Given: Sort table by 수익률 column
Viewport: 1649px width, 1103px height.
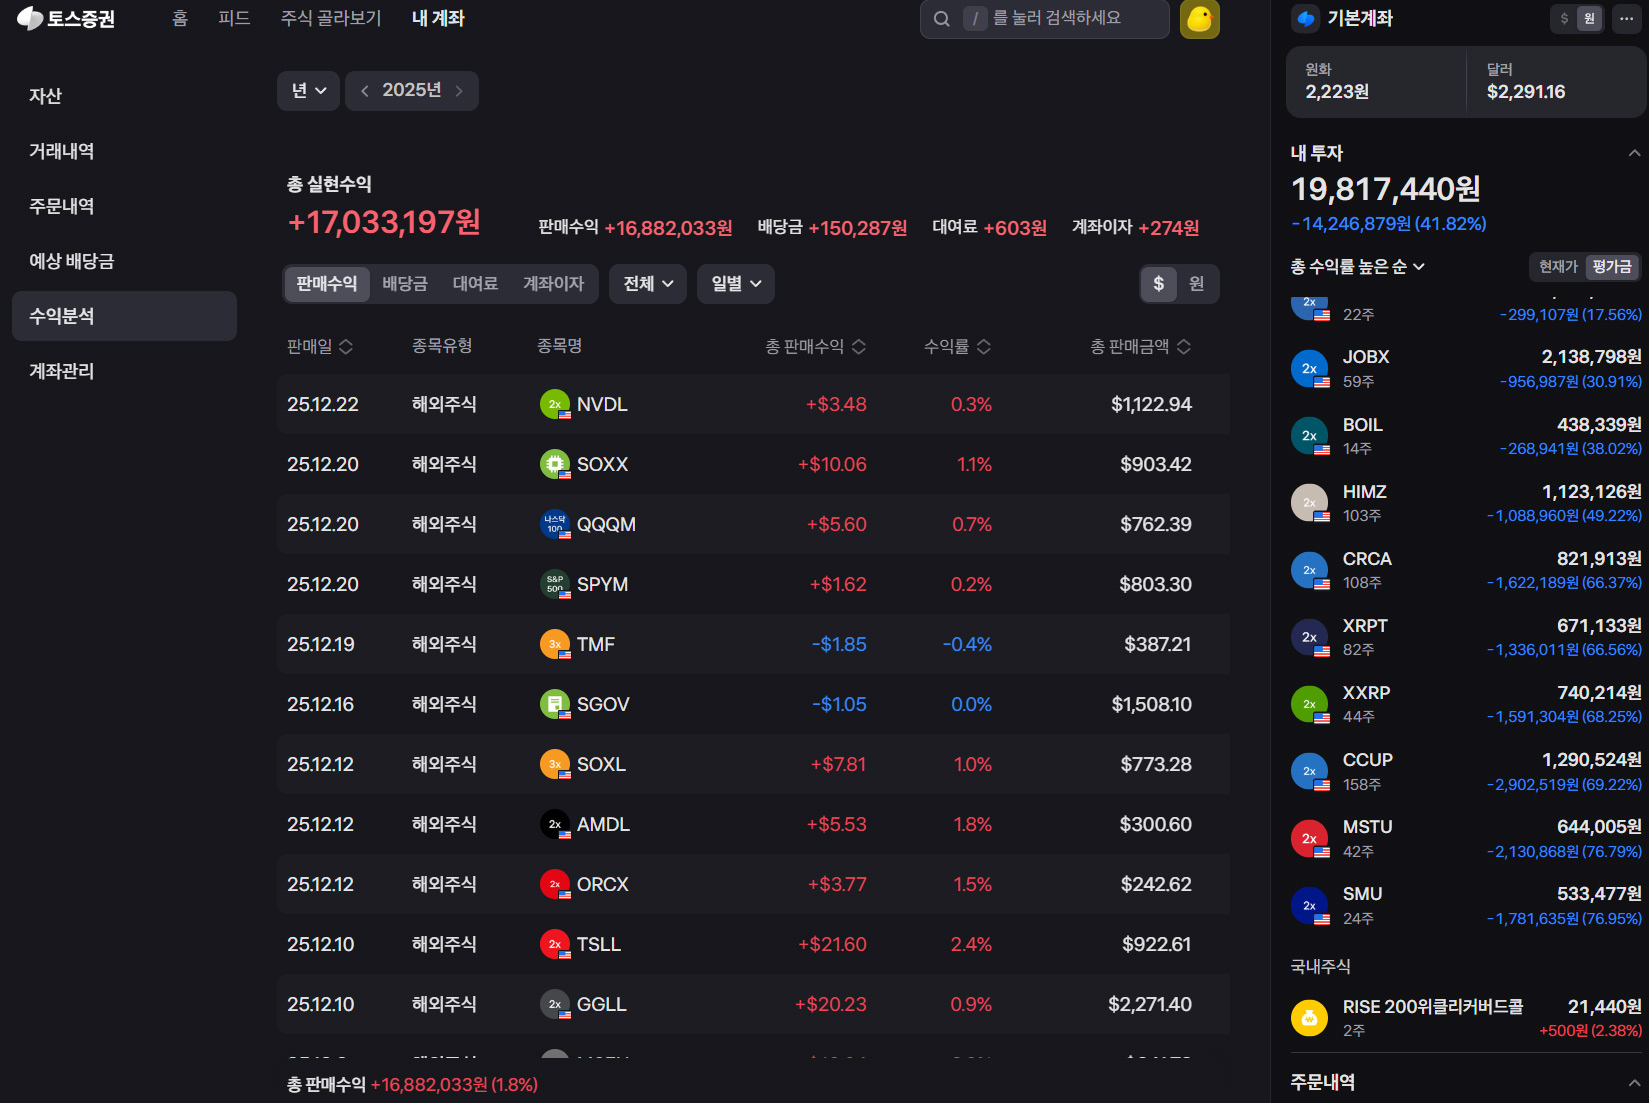Looking at the screenshot, I should pos(957,346).
